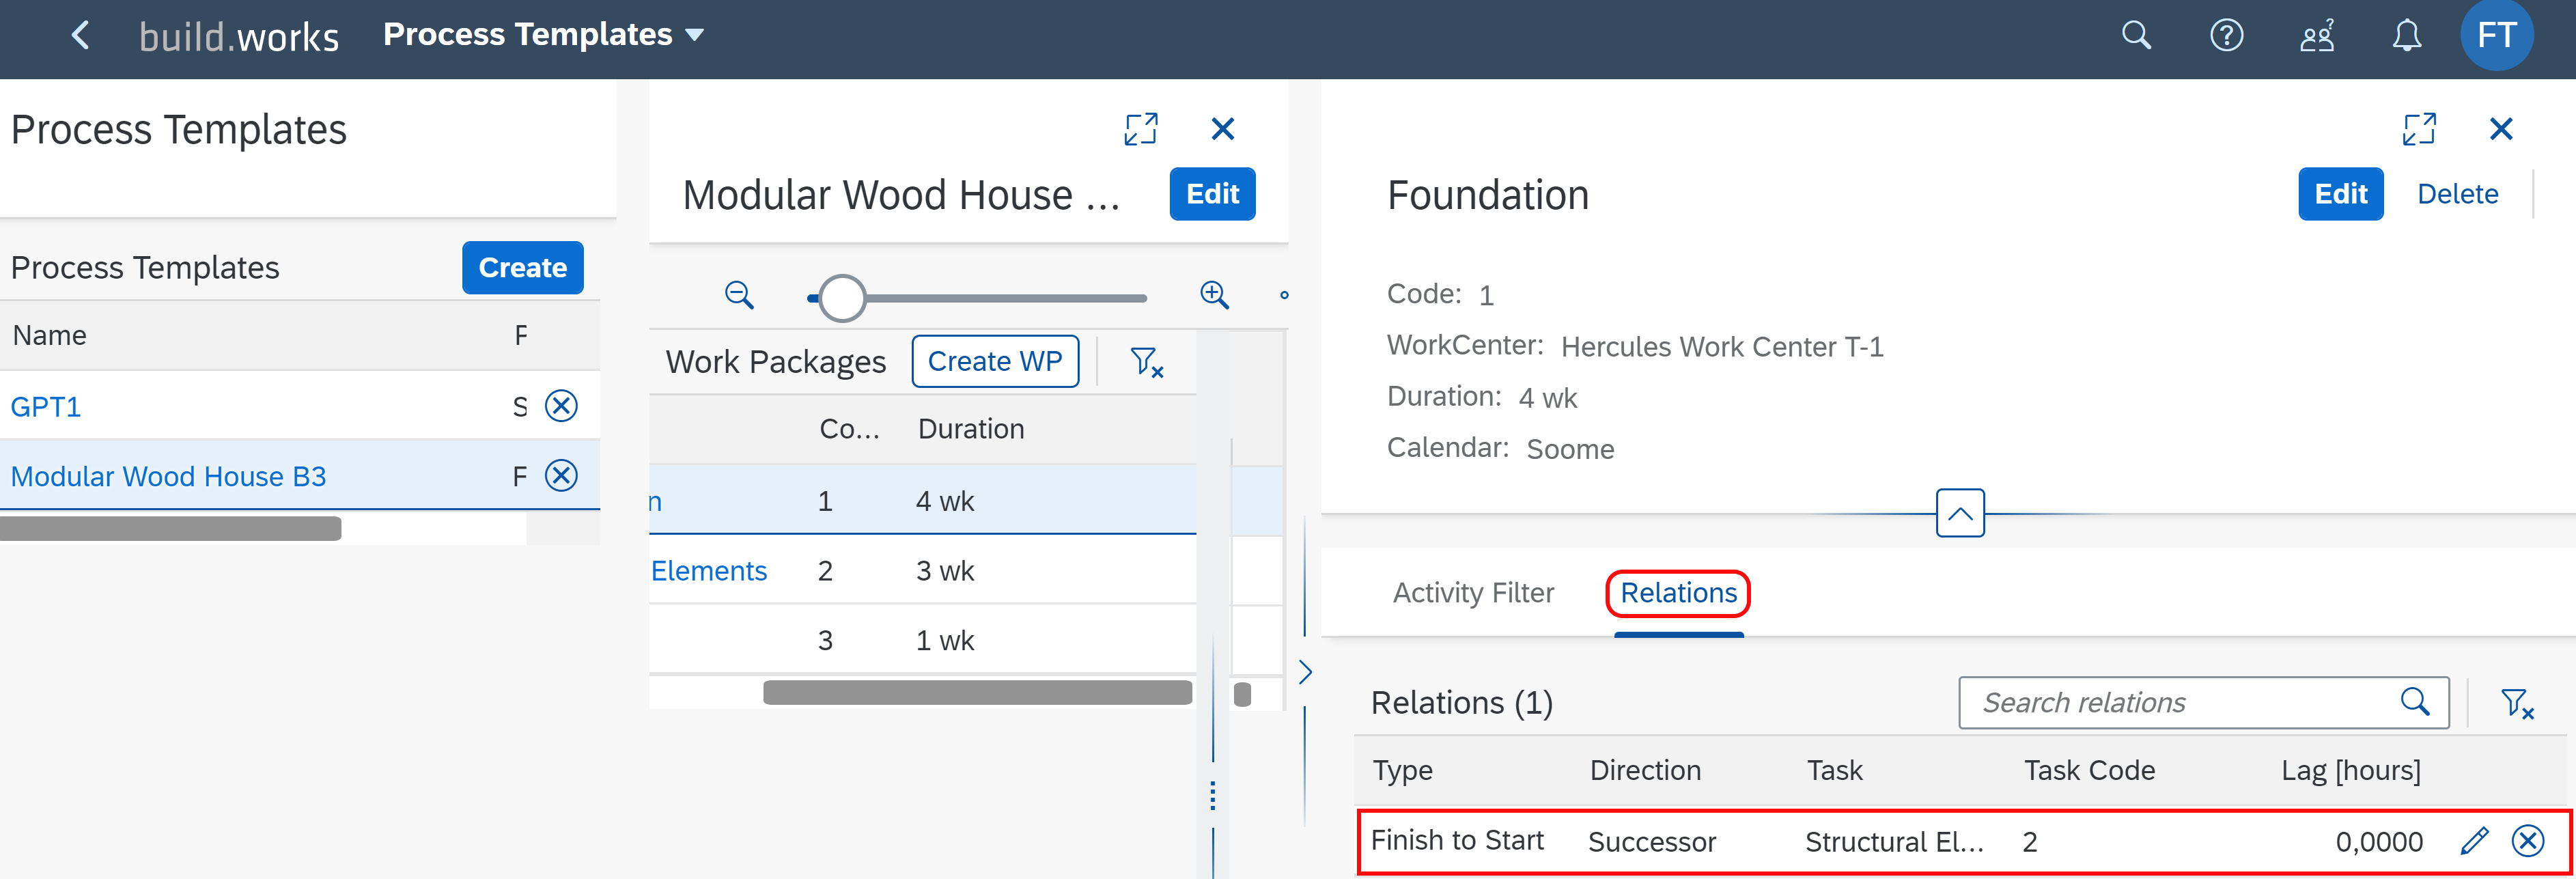Click the build.works logo

tap(239, 37)
